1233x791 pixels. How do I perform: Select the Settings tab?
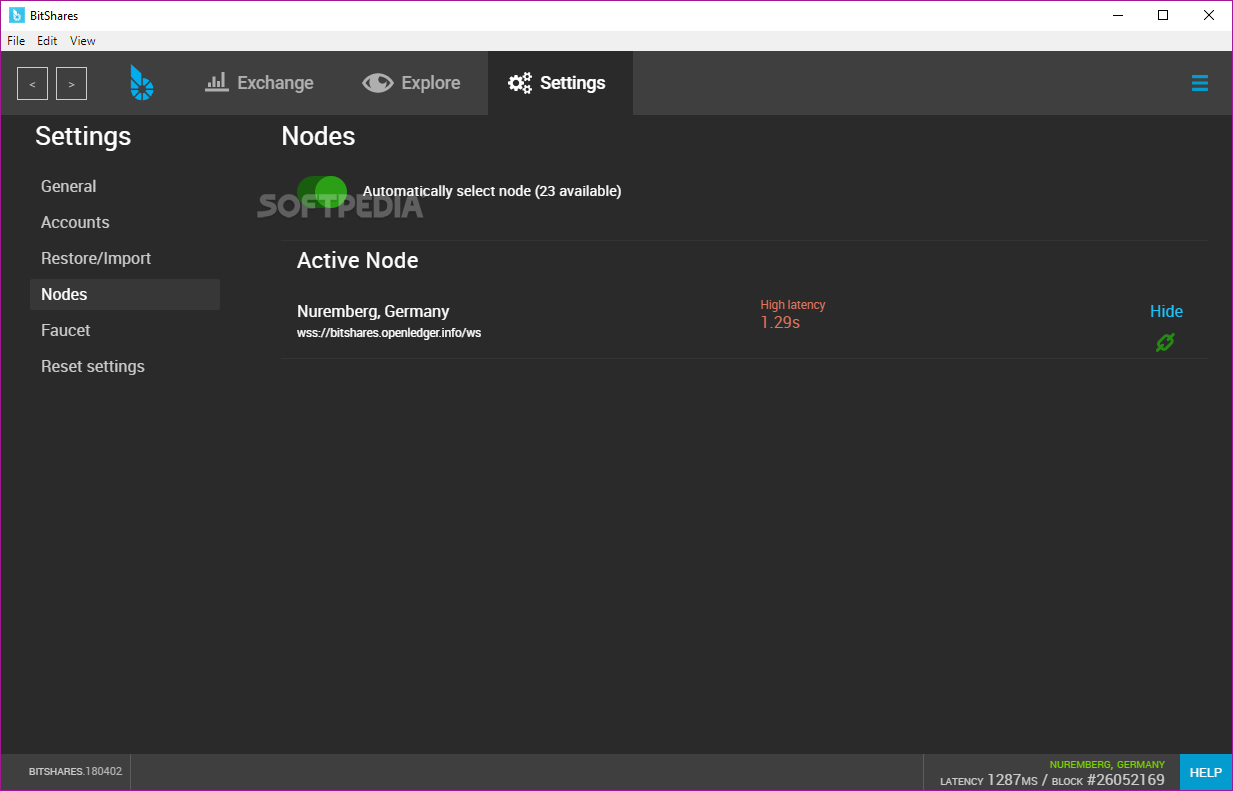560,83
